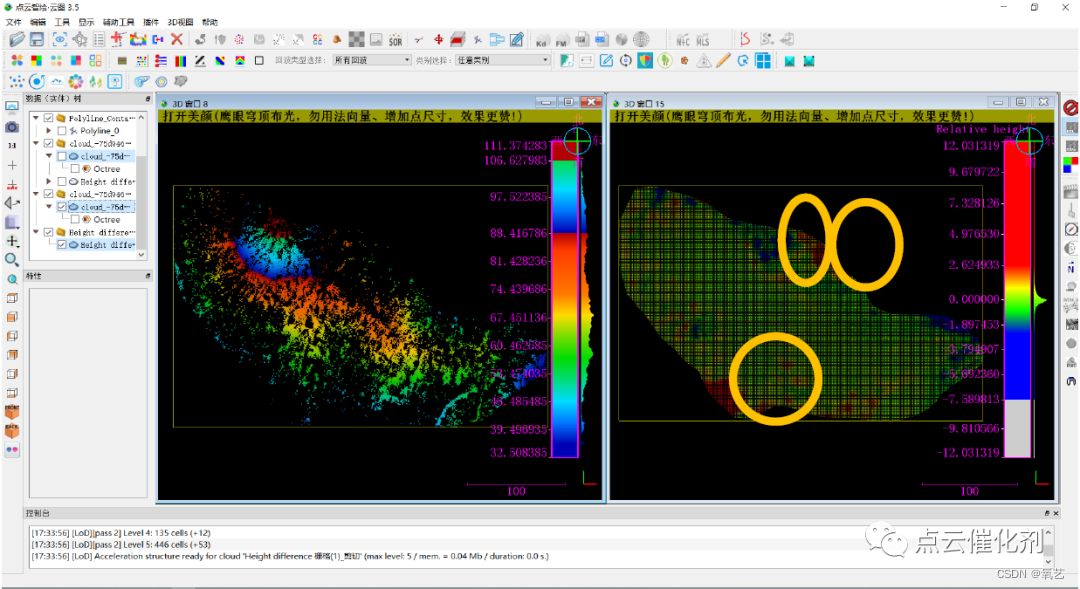Click the blue pencil edit icon

tap(606, 61)
